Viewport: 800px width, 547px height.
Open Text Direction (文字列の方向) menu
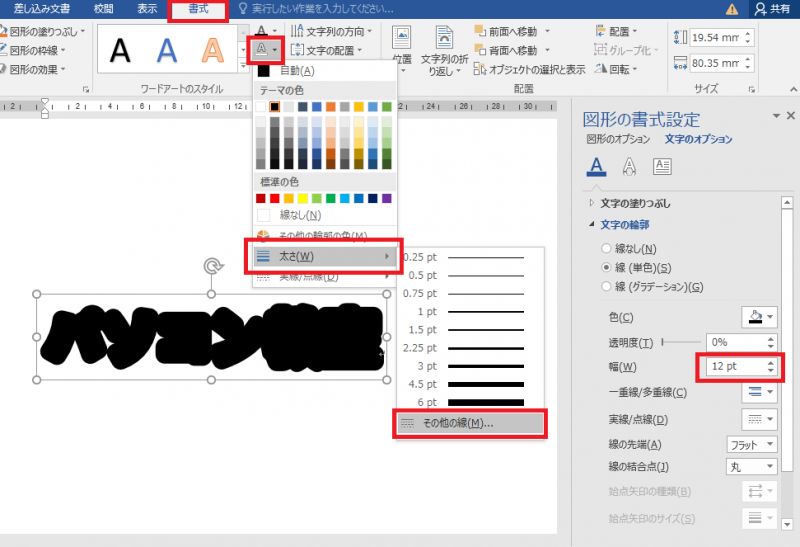click(x=331, y=32)
